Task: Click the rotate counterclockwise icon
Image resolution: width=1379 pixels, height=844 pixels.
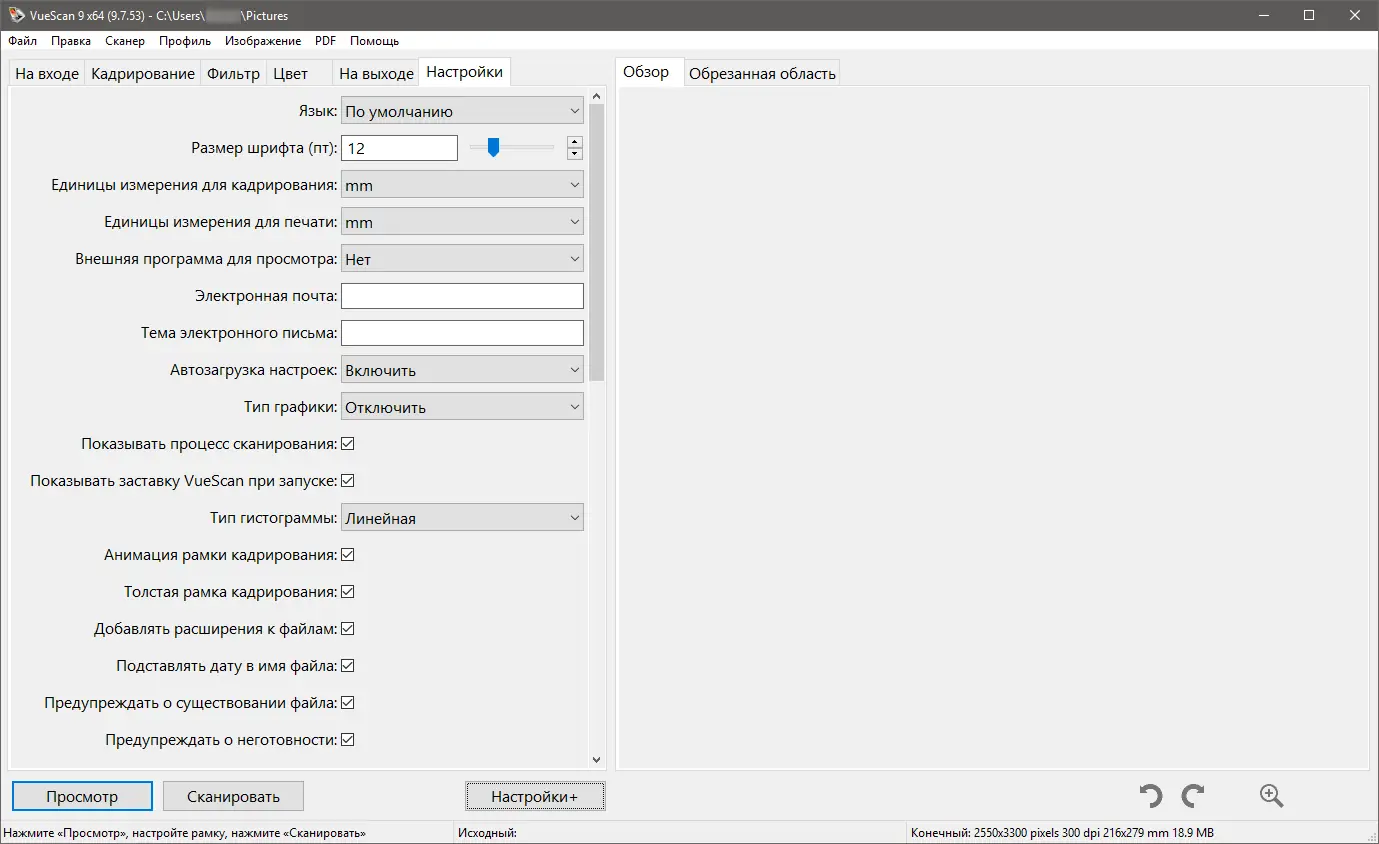Action: pos(1149,795)
